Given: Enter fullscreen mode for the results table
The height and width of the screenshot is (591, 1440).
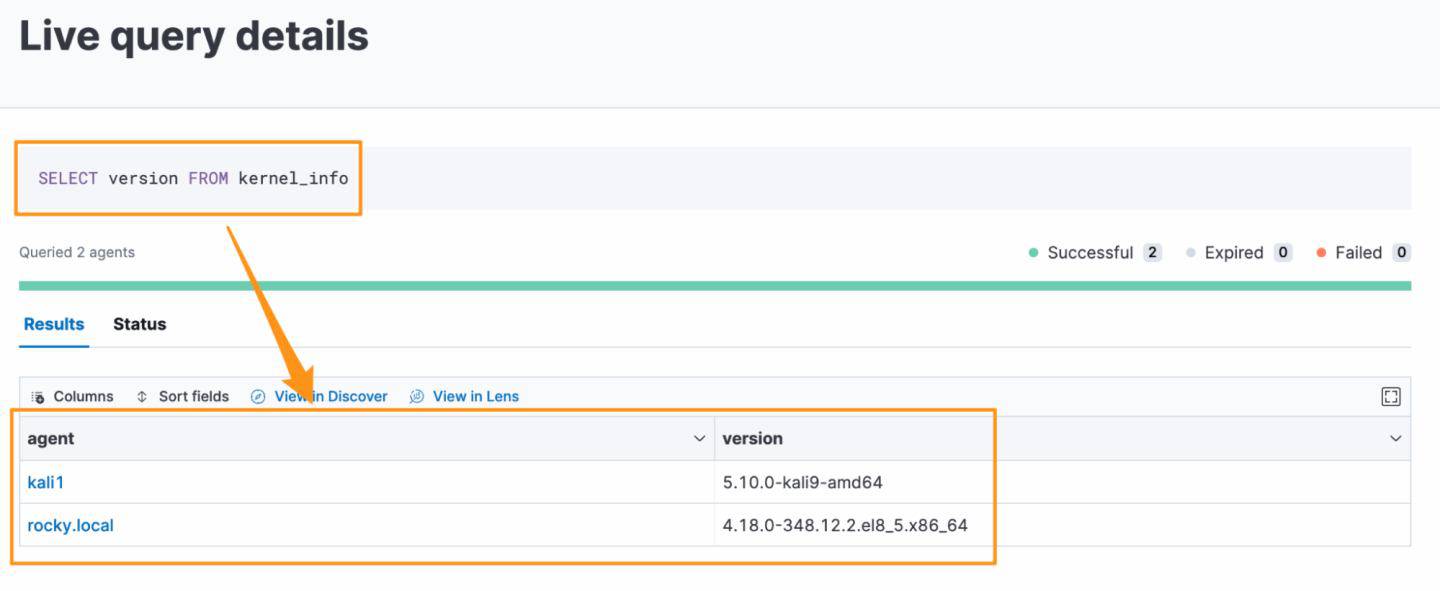Looking at the screenshot, I should [1390, 396].
